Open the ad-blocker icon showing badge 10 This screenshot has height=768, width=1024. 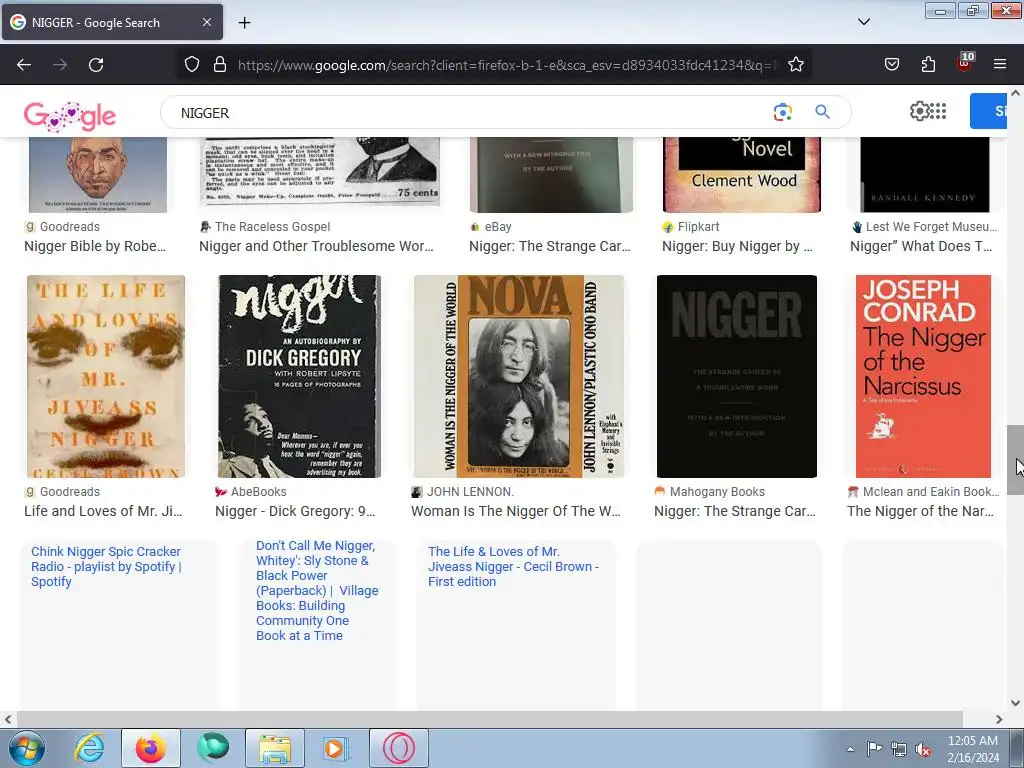point(965,62)
